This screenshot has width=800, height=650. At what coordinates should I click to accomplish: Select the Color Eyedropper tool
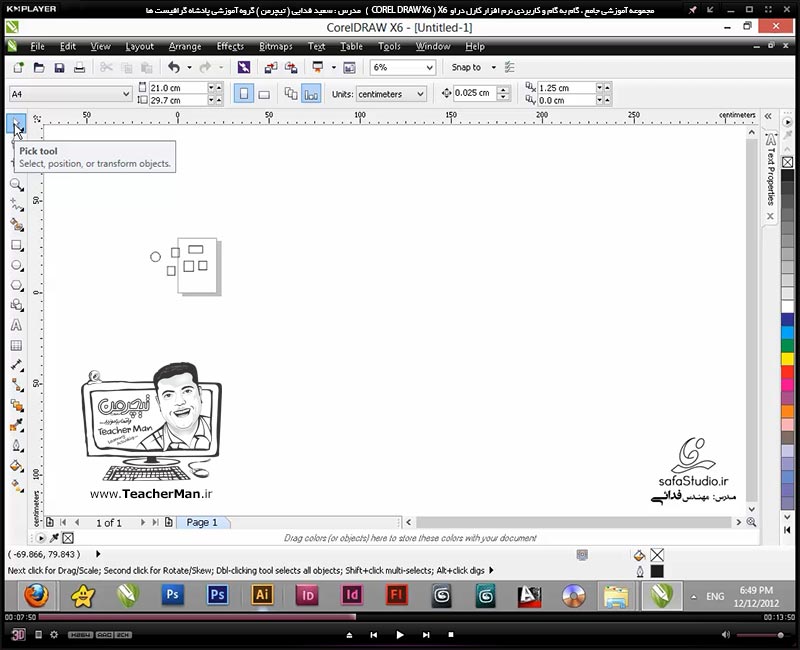(16, 426)
